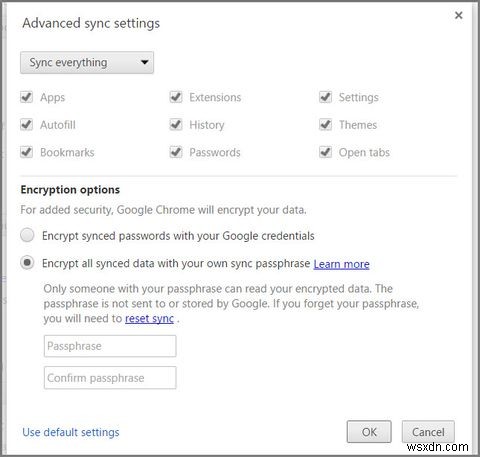
Task: Focus the Confirm passphrase field
Action: (x=110, y=378)
